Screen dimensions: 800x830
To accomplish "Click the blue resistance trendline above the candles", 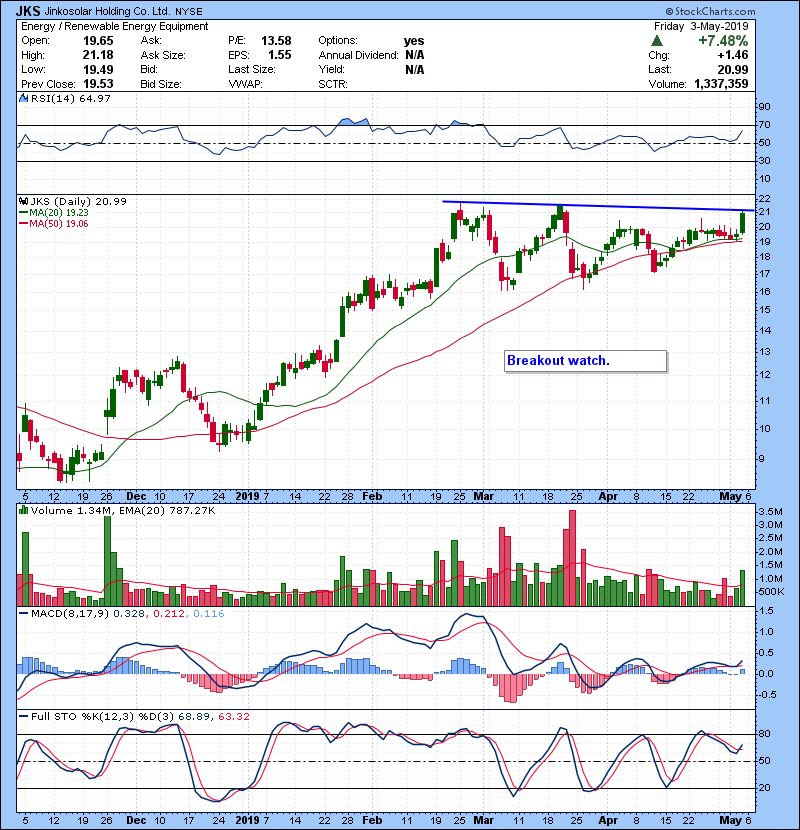I will pyautogui.click(x=598, y=206).
